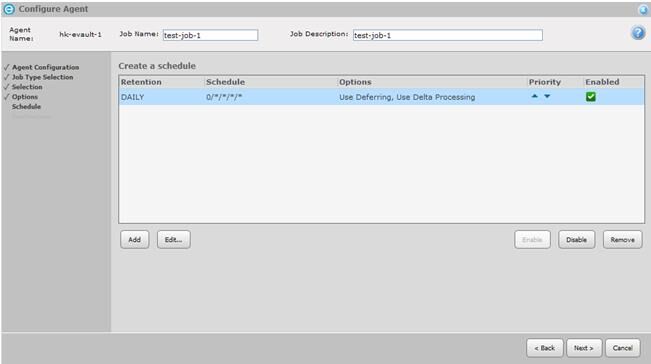
Task: Click Add to create a schedule
Action: 135,240
